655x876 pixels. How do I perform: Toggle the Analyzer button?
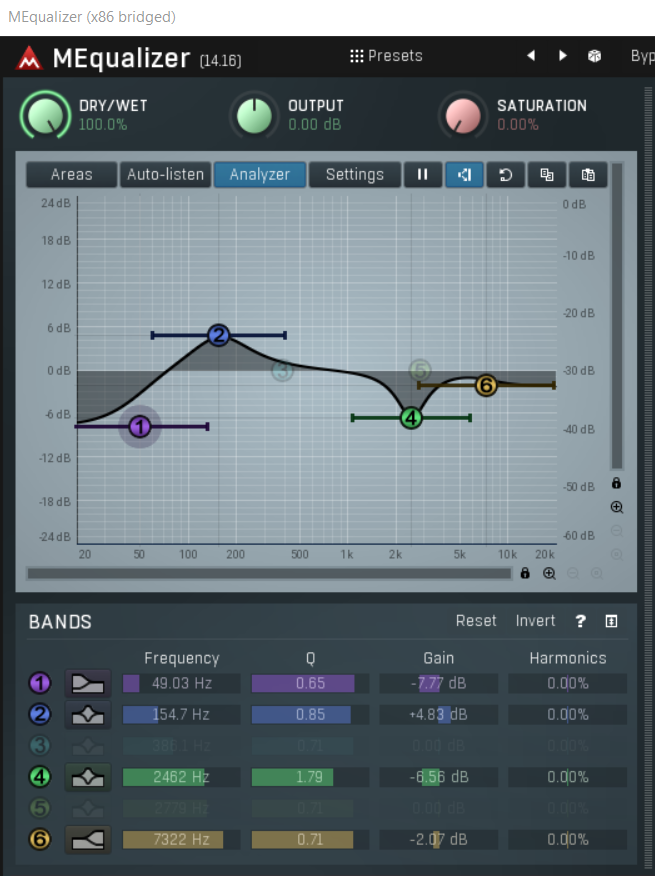pos(260,174)
